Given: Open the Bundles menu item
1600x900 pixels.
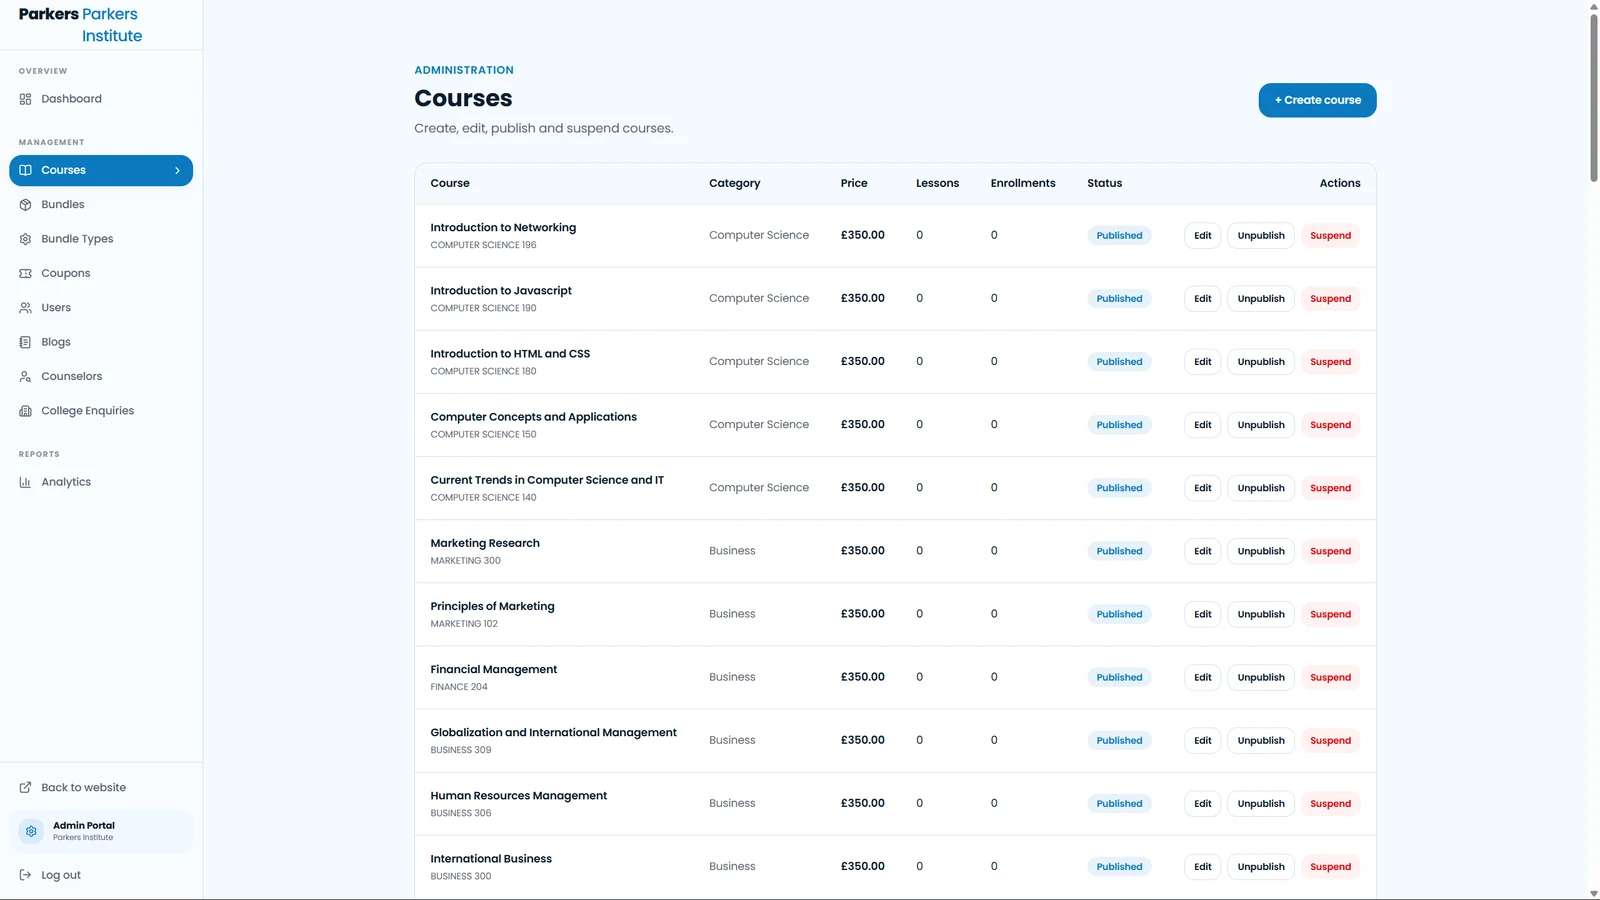Looking at the screenshot, I should click(101, 205).
